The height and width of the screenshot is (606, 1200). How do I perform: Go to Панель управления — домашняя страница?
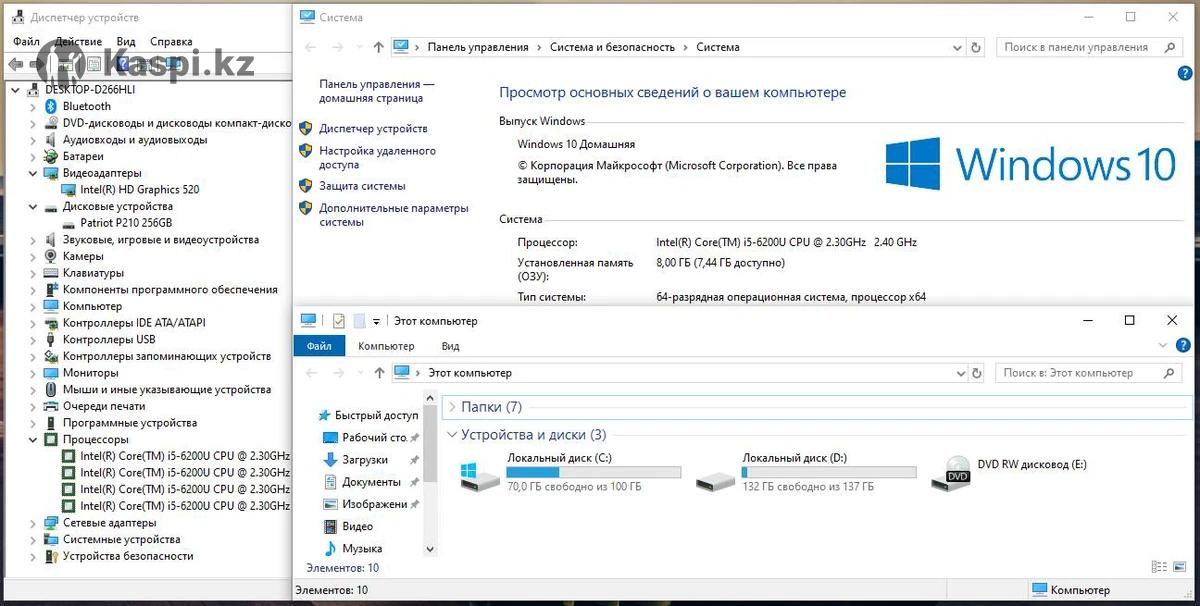377,92
